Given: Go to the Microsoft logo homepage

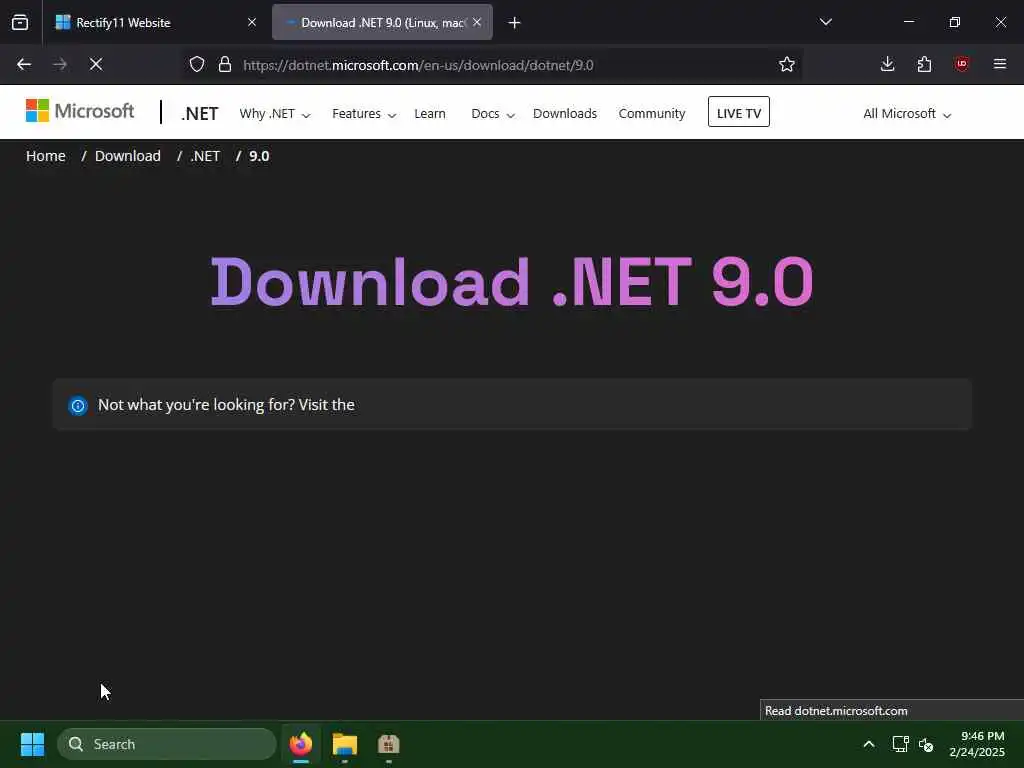Looking at the screenshot, I should pyautogui.click(x=80, y=111).
